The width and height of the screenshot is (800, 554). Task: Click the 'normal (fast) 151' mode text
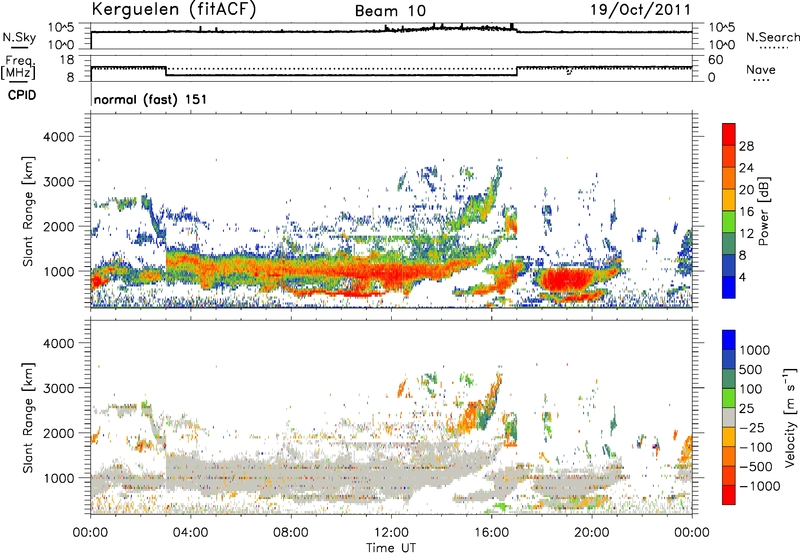[151, 99]
